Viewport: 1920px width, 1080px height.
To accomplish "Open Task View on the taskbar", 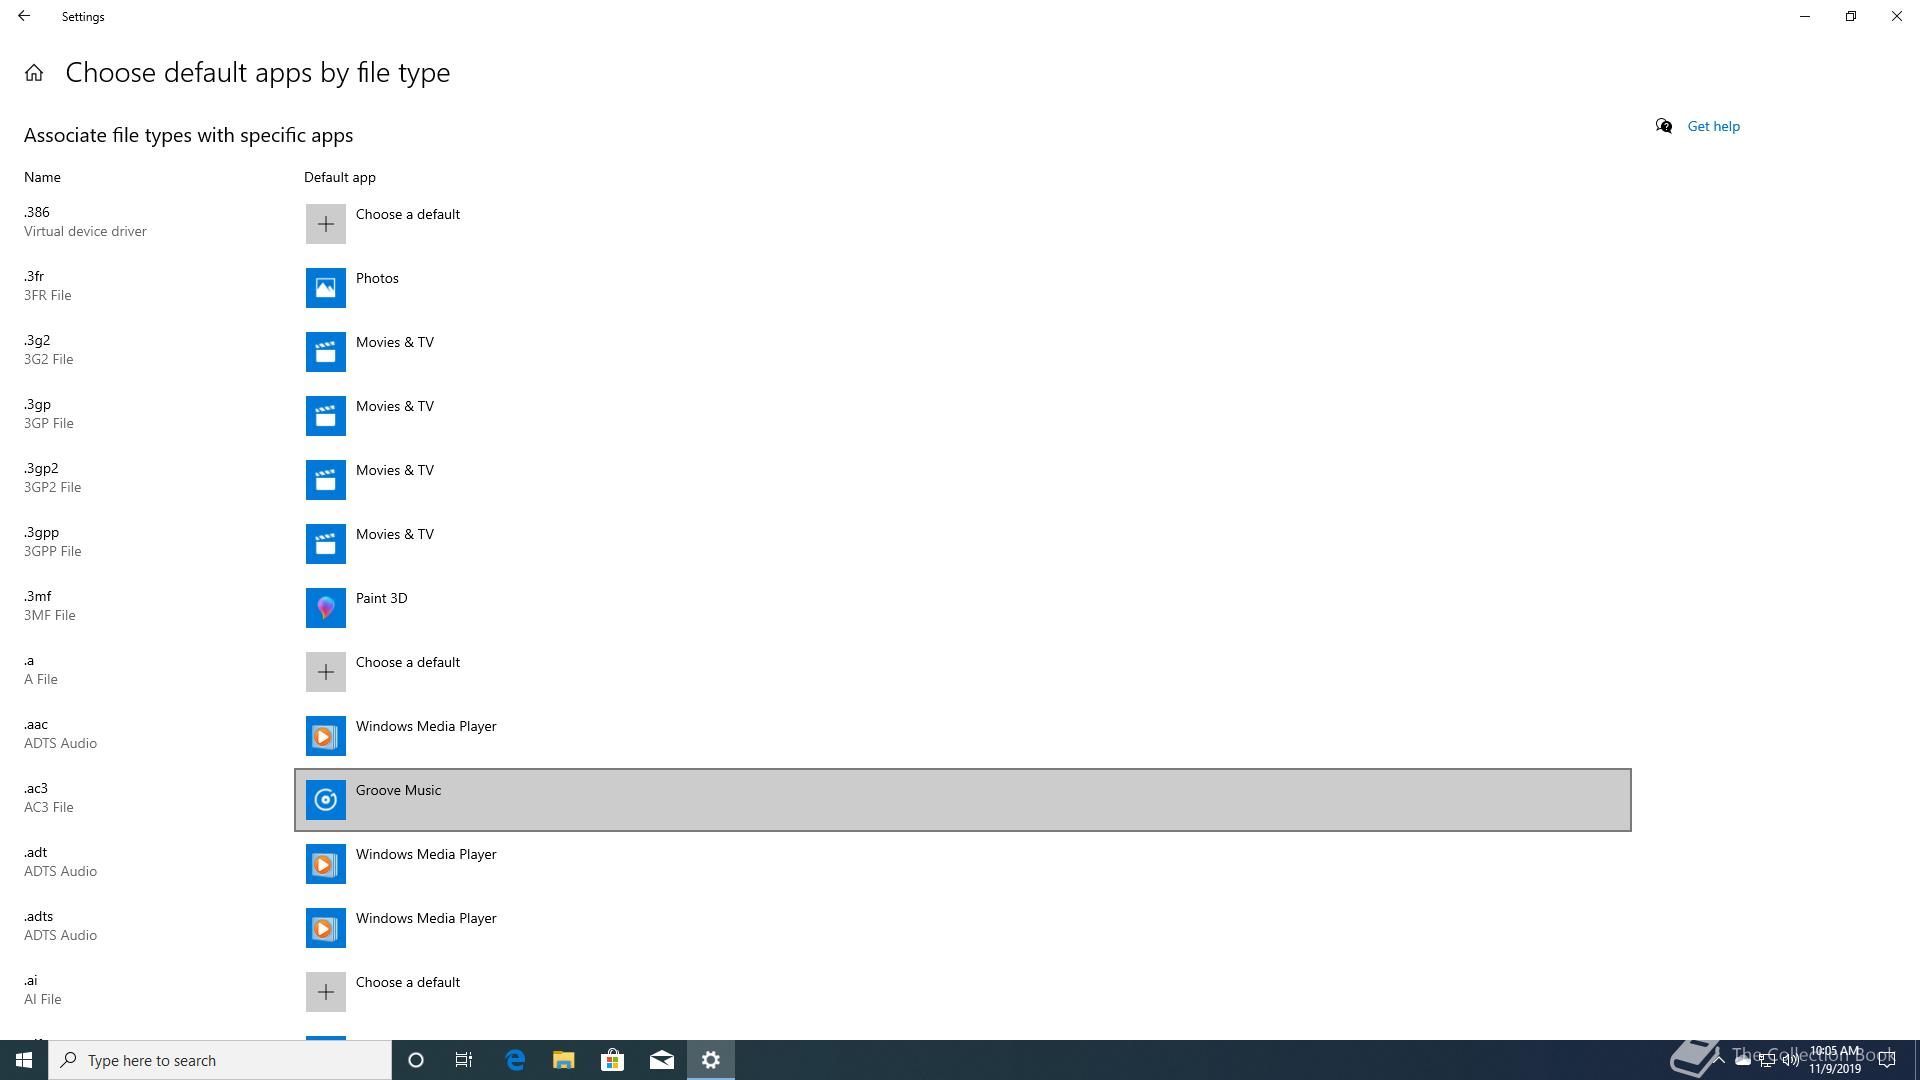I will [464, 1060].
